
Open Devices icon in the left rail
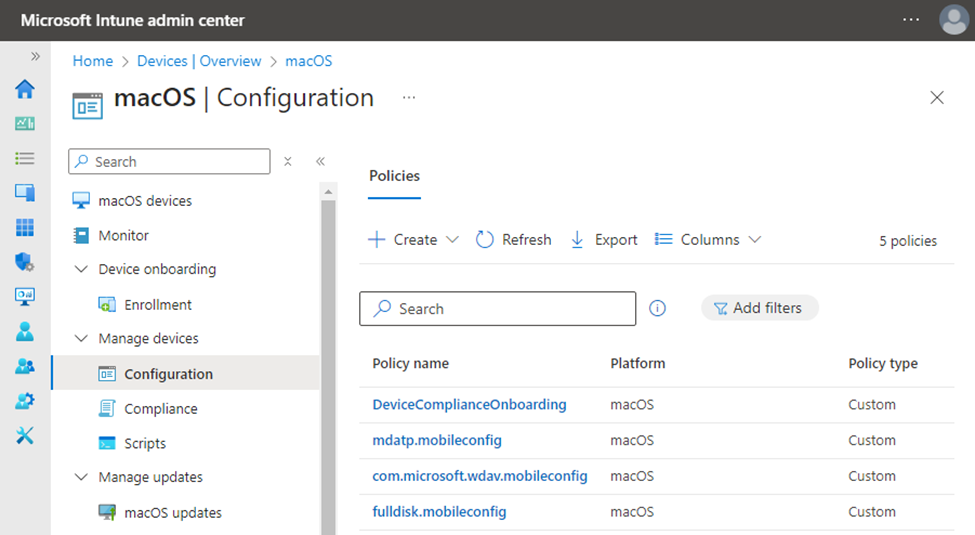click(x=25, y=193)
